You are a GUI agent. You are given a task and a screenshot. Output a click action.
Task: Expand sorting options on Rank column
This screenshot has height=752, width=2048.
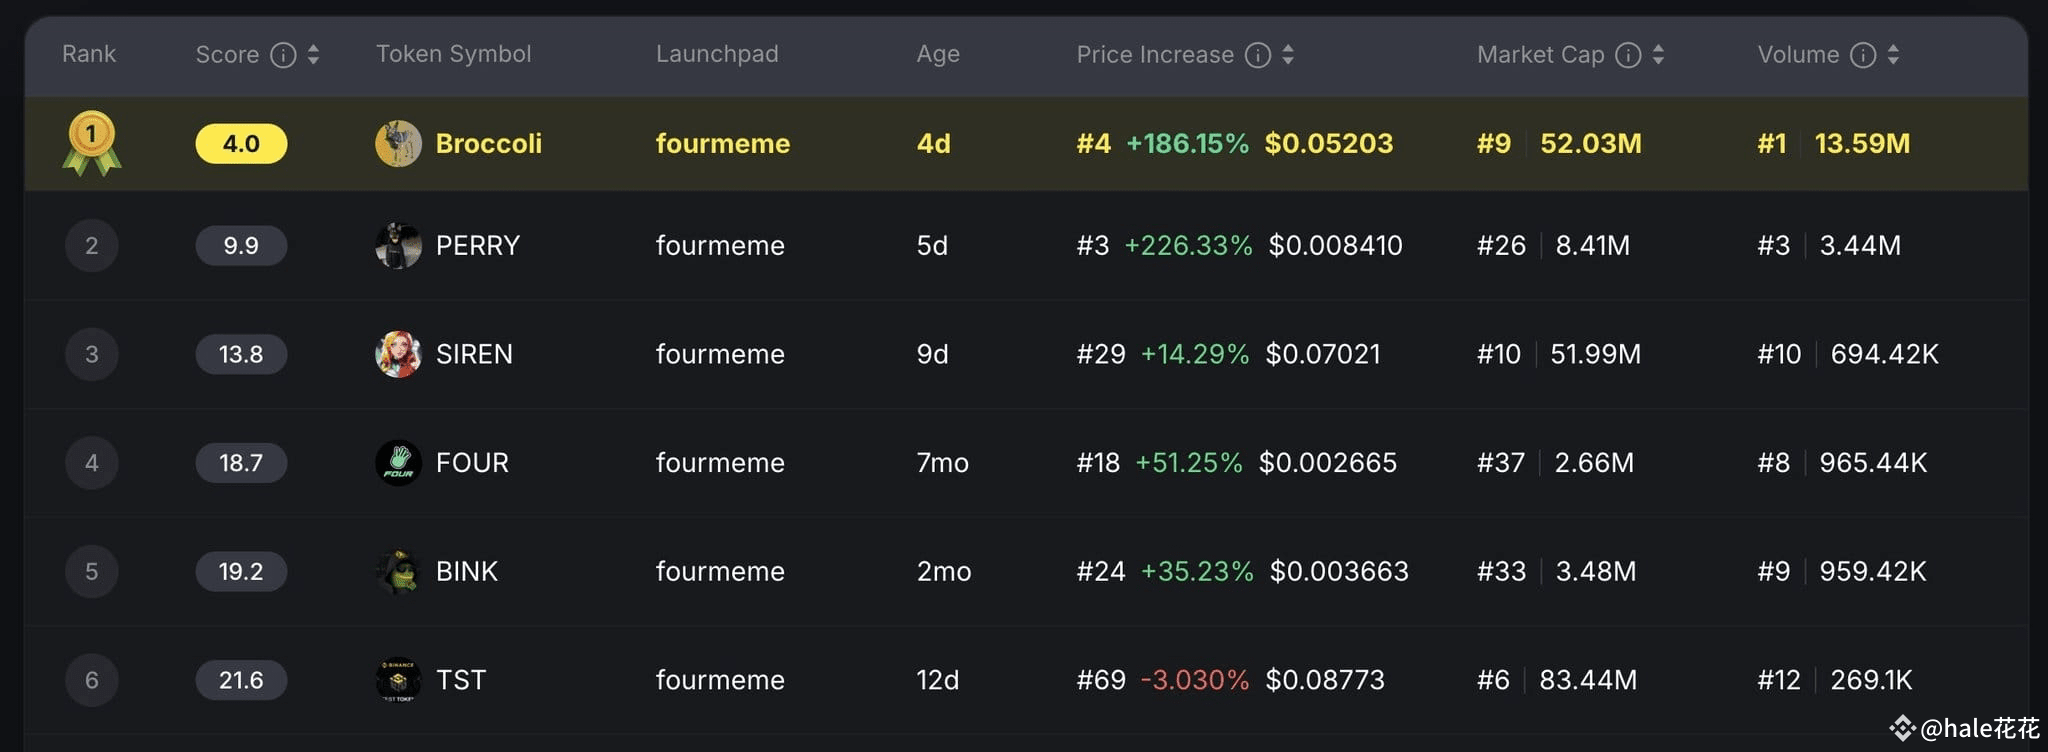tap(89, 55)
